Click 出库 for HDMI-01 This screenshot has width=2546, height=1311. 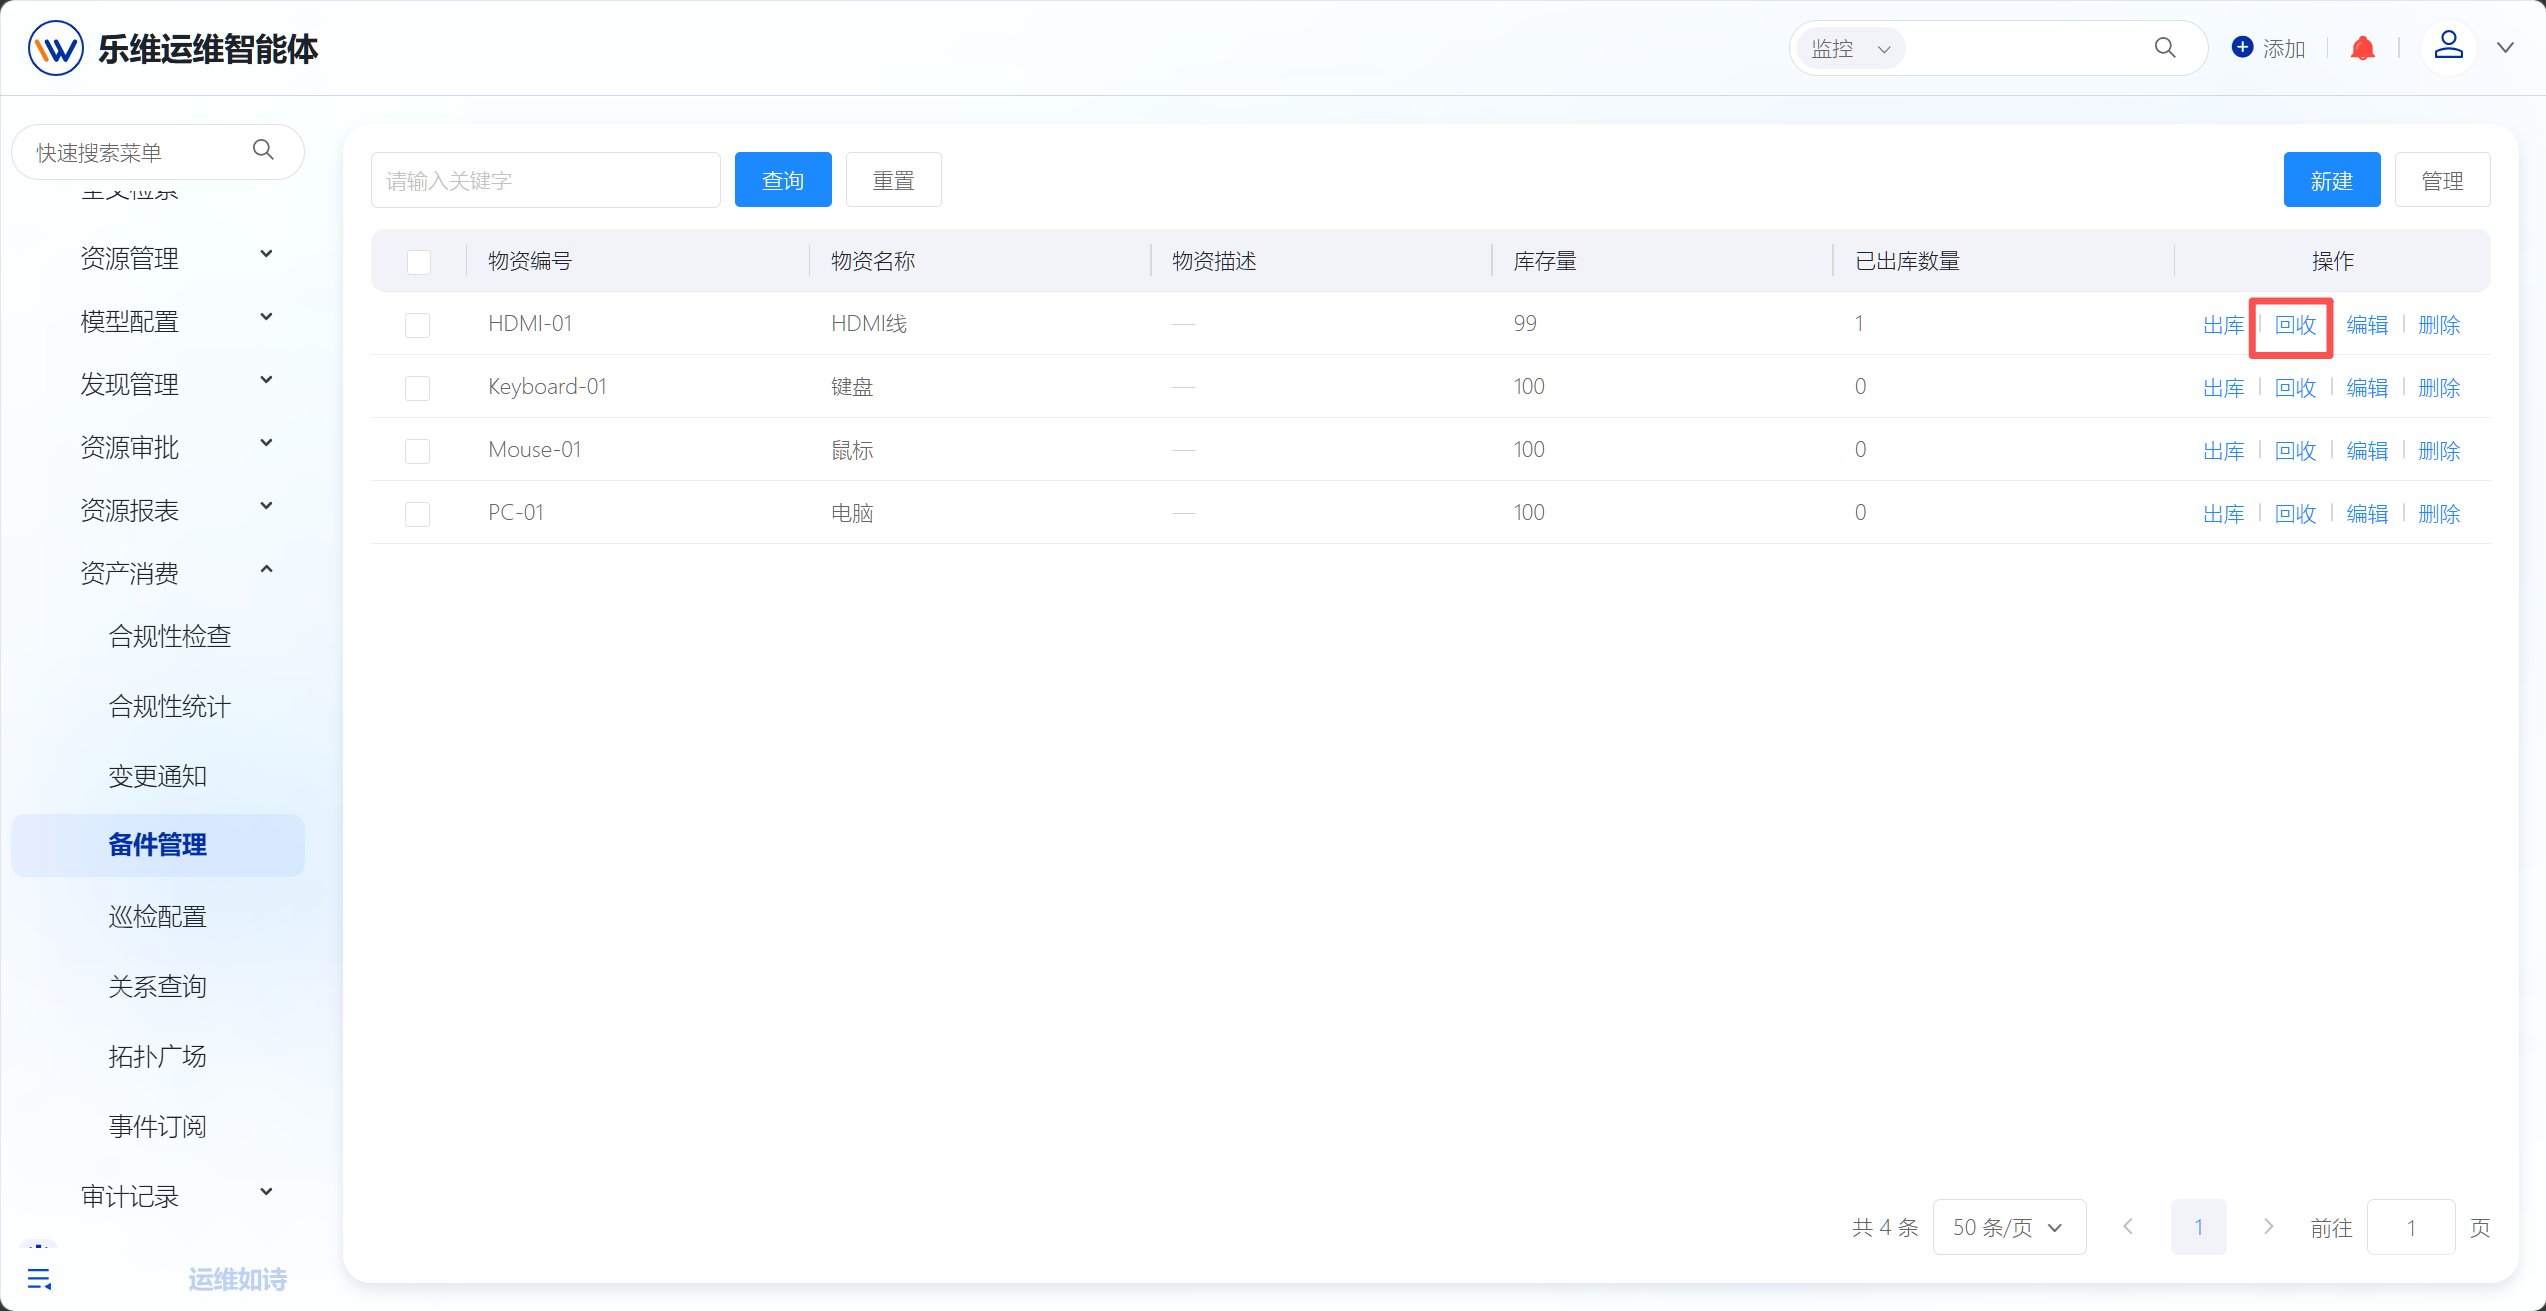pyautogui.click(x=2224, y=325)
